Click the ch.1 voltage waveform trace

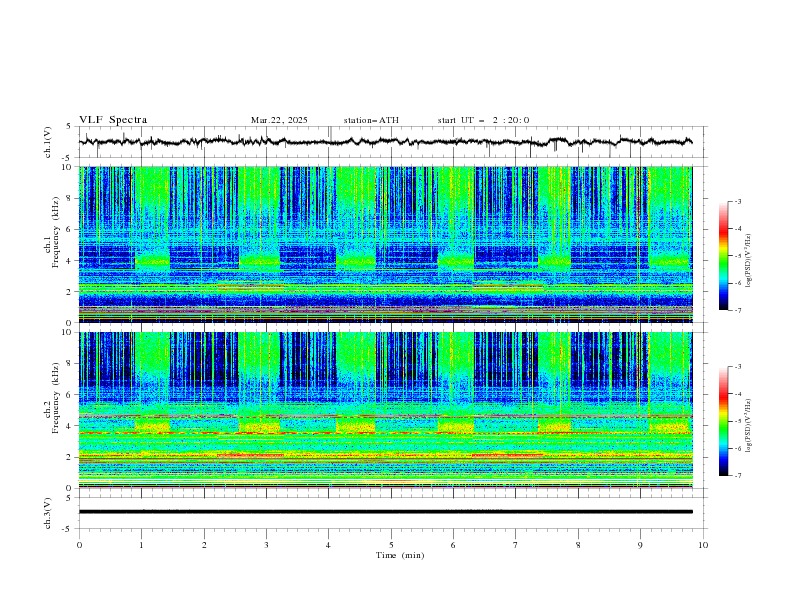coord(386,142)
